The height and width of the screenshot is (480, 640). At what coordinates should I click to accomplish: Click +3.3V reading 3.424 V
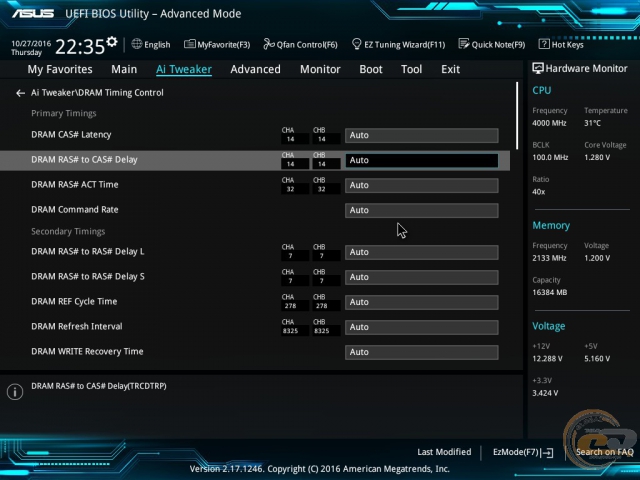point(545,393)
